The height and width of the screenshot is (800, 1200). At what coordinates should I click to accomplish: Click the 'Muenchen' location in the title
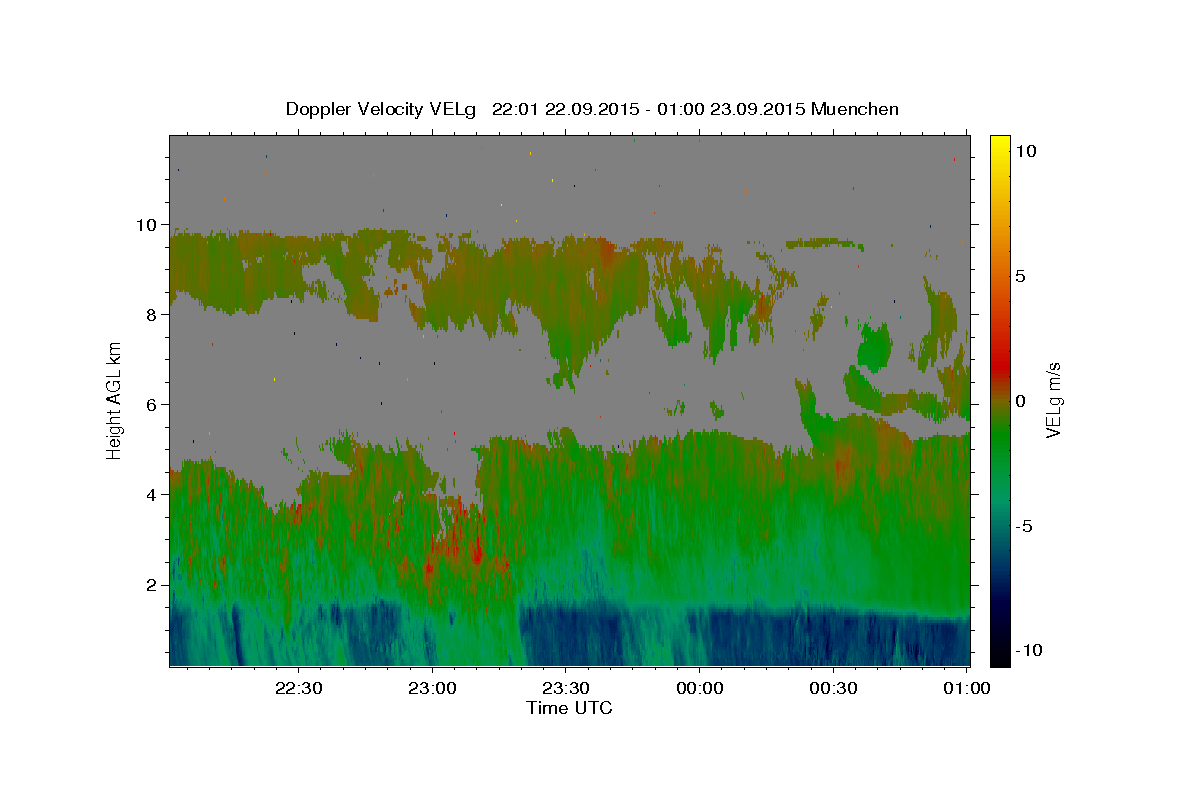[855, 109]
